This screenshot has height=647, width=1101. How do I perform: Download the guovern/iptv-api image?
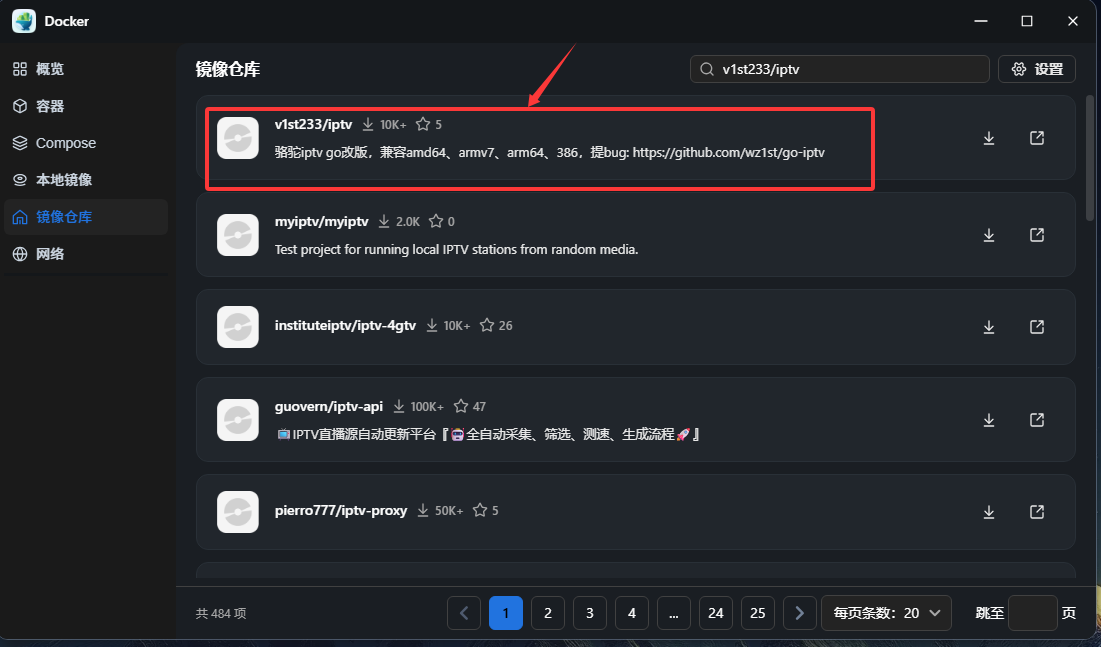[989, 420]
